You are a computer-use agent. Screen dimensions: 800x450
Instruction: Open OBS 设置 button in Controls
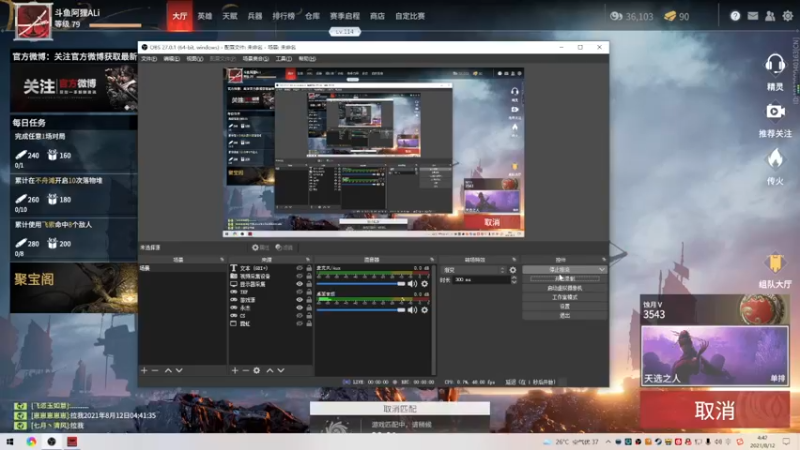(565, 306)
